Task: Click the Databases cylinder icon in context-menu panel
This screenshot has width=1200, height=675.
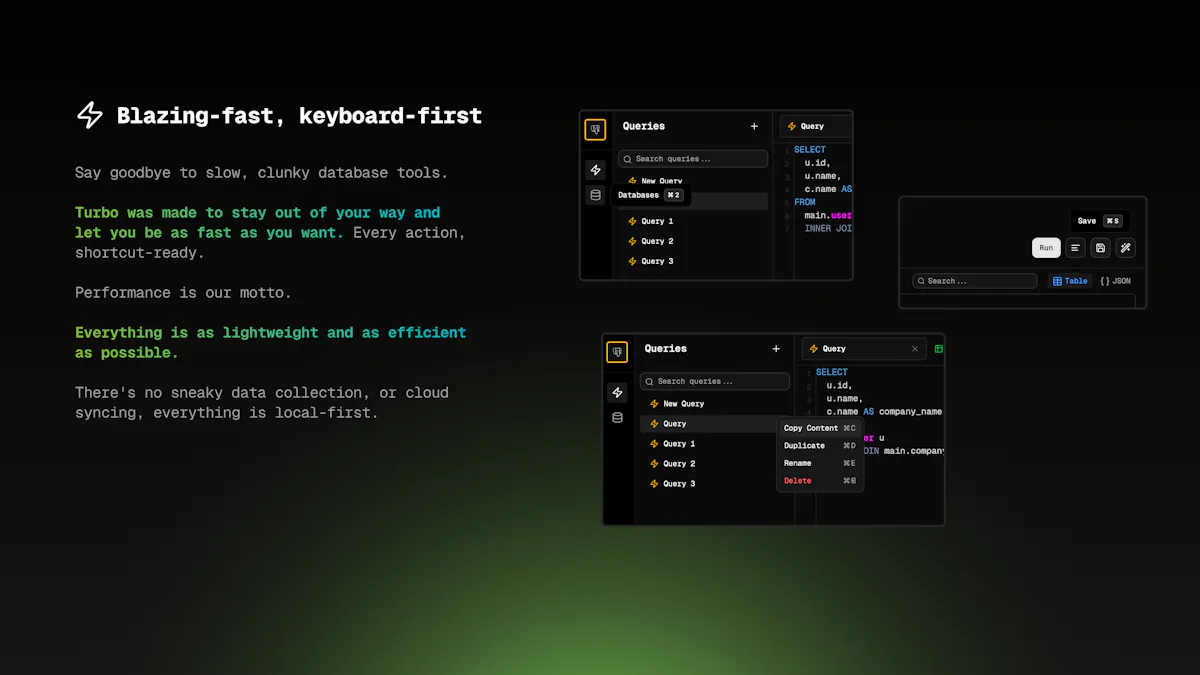Action: tap(617, 418)
